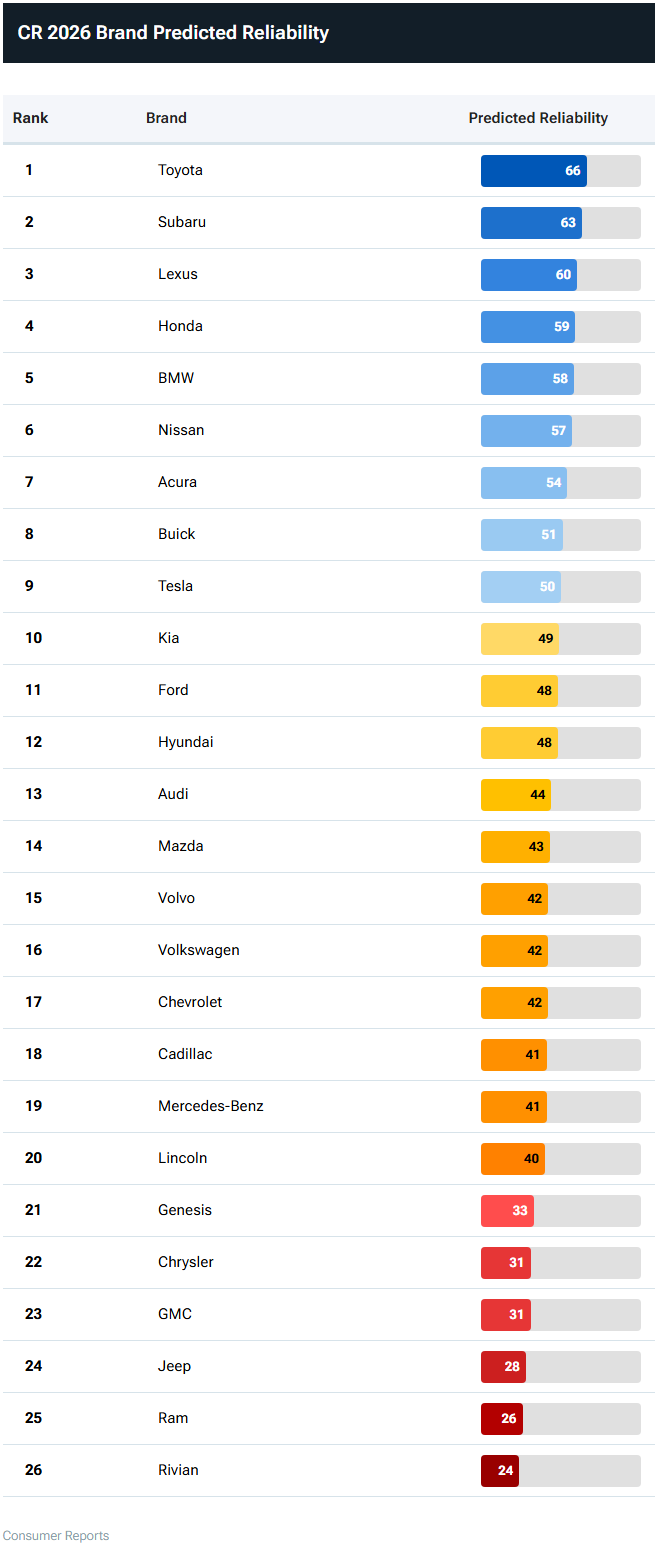The image size is (655, 1553).
Task: Click Toyota's reliability bar showing 66
Action: point(534,171)
